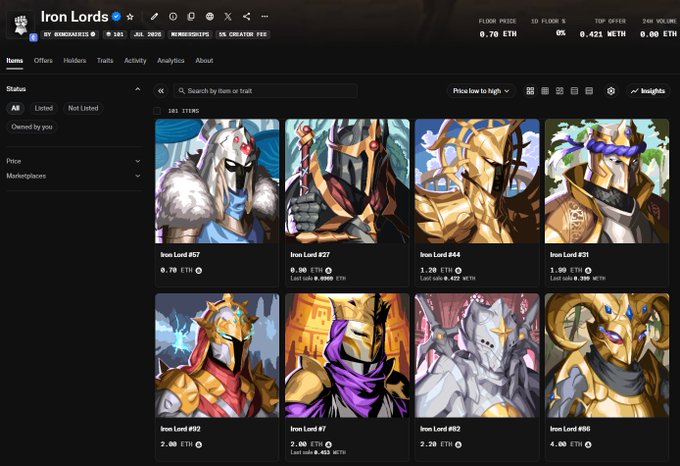Screen dimensions: 680x466
Task: Open the collection info icon
Action: click(173, 16)
